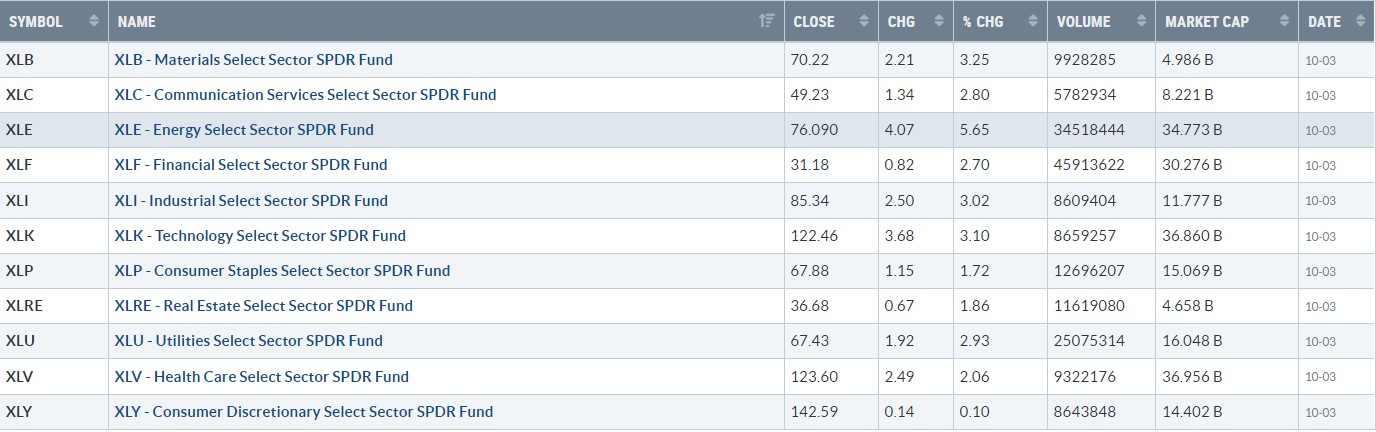Open XLY Consumer Discretionary fund link
This screenshot has height=432, width=1376.
(x=304, y=411)
